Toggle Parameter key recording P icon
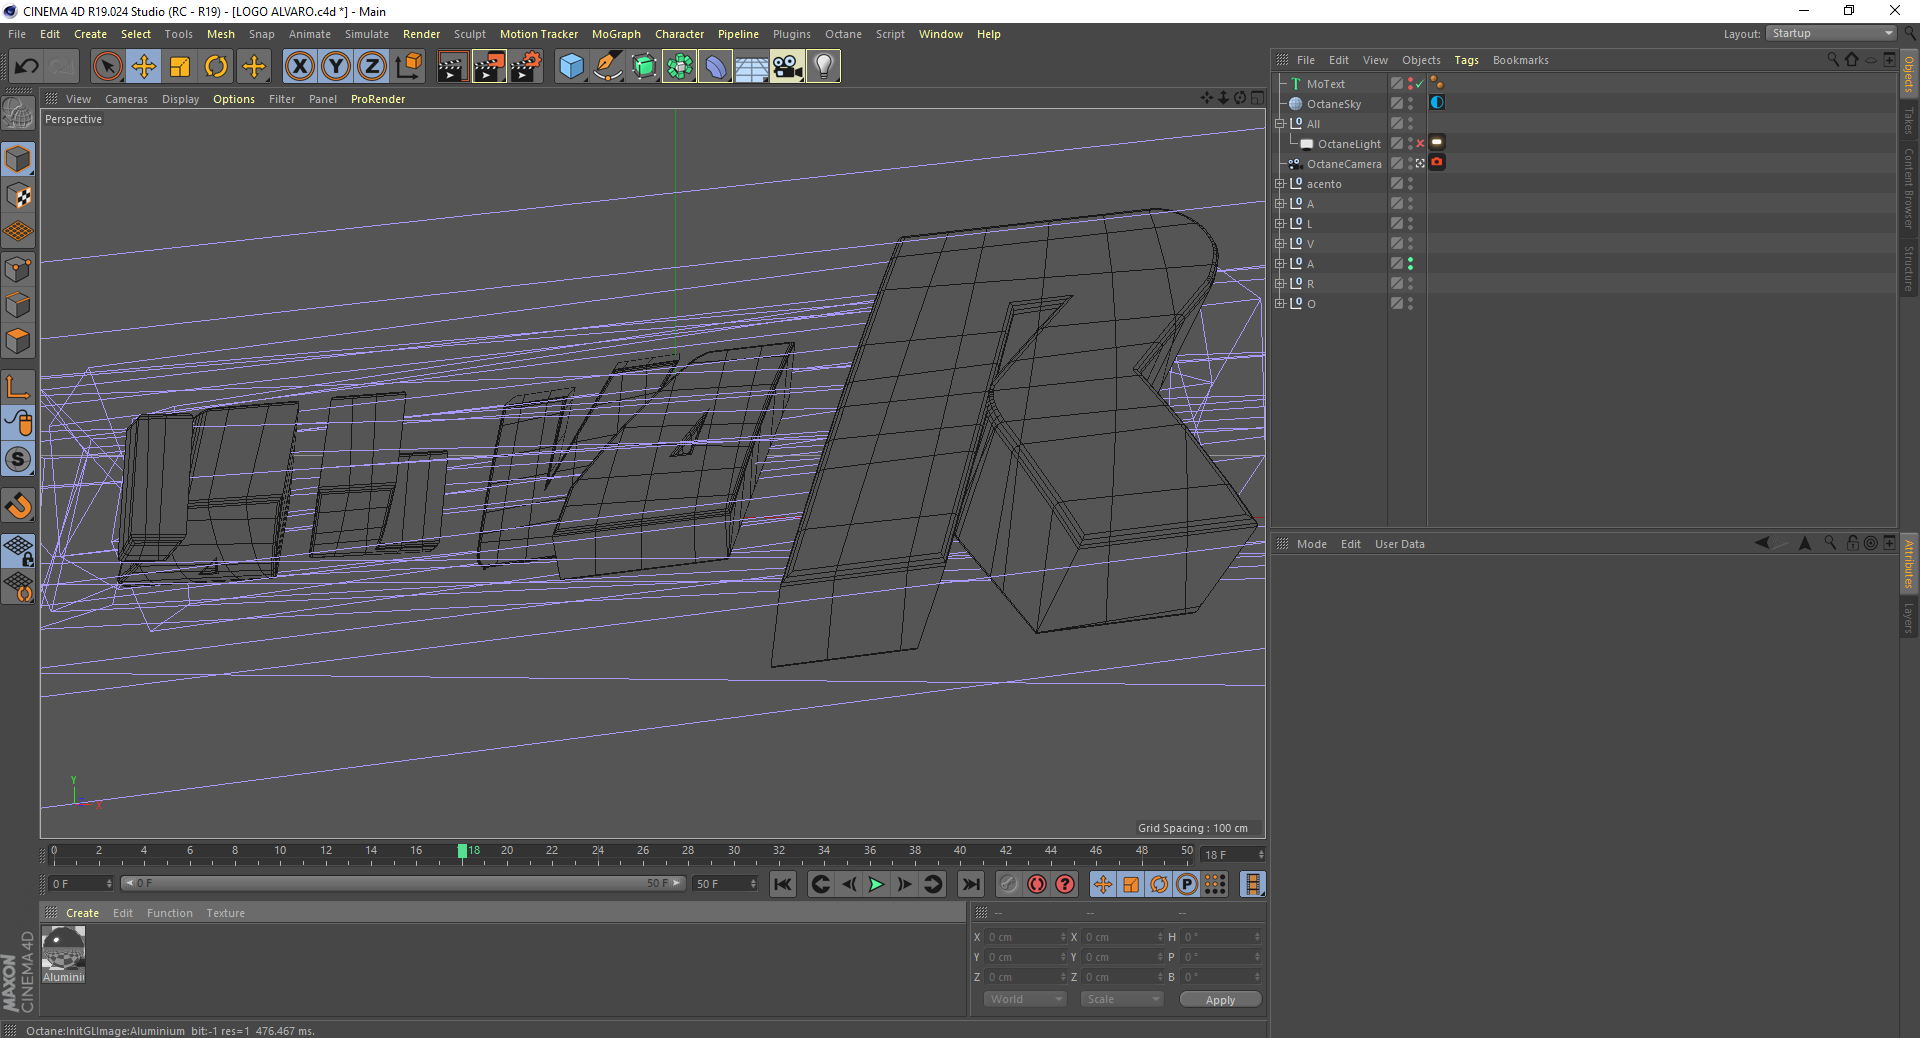Viewport: 1920px width, 1038px height. (x=1187, y=884)
